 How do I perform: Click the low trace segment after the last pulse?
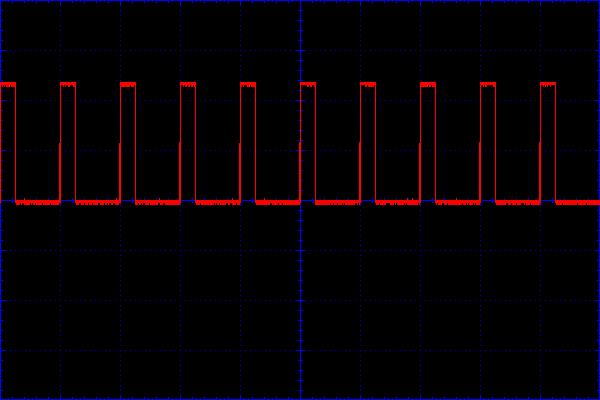(x=578, y=202)
